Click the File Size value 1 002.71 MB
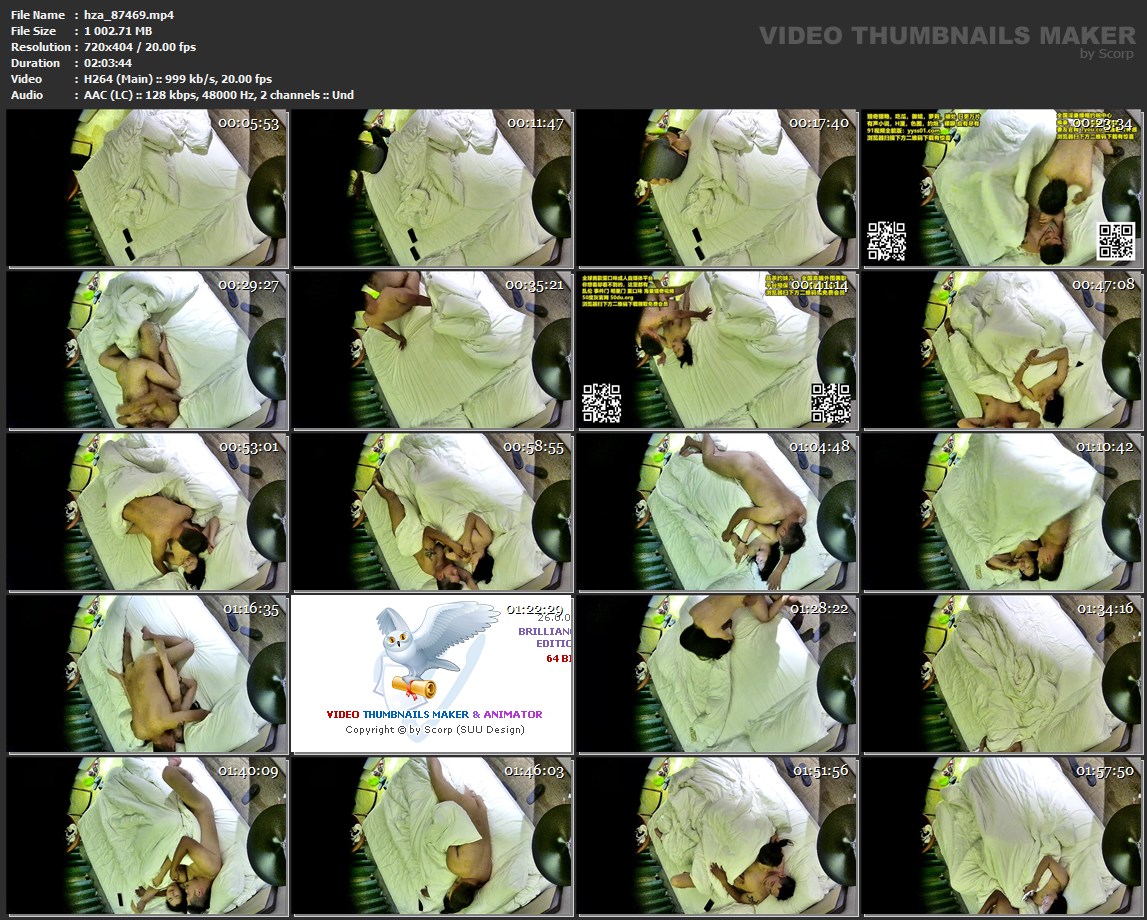Image resolution: width=1147 pixels, height=920 pixels. [x=112, y=31]
